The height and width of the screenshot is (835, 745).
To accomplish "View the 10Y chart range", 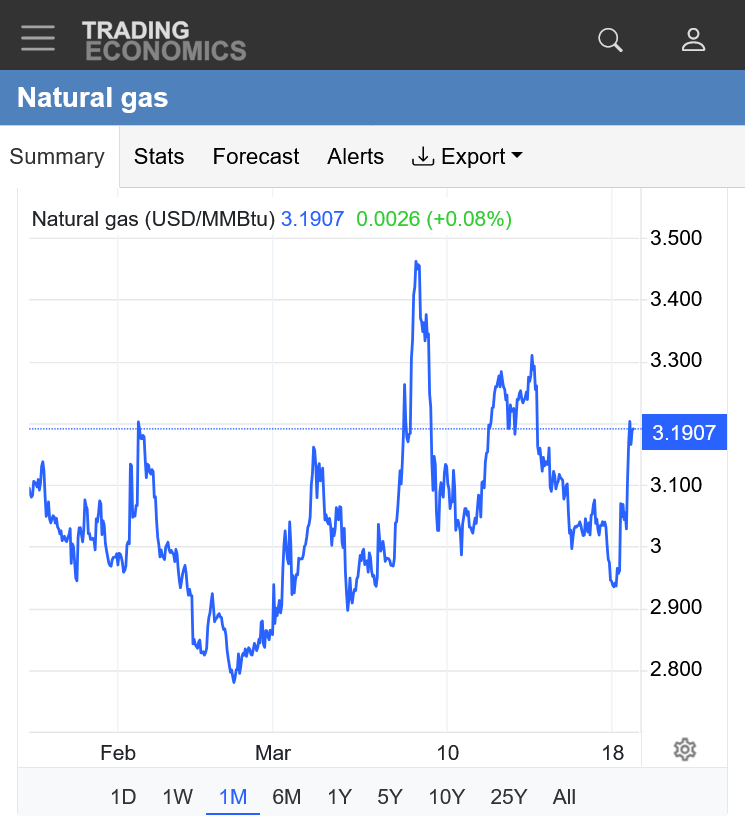I will click(446, 797).
